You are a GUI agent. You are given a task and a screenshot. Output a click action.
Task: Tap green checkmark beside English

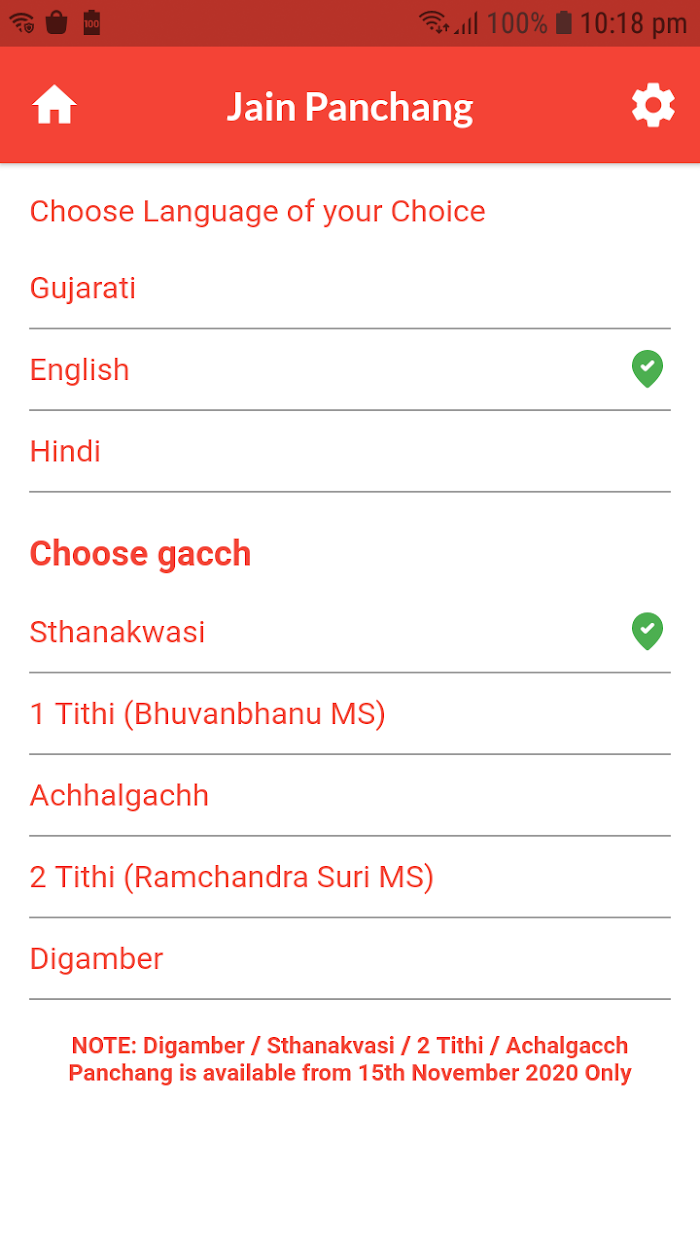tap(648, 369)
